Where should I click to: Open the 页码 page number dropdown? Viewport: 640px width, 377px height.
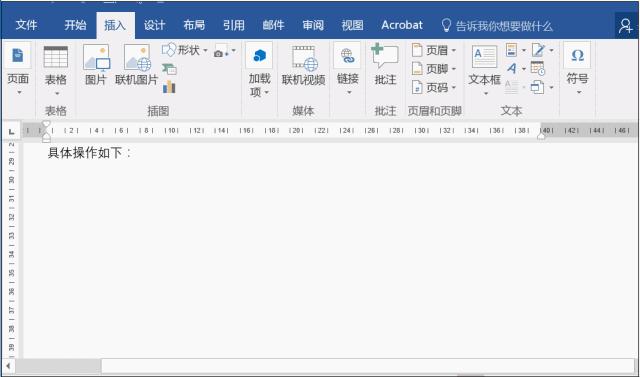point(434,87)
